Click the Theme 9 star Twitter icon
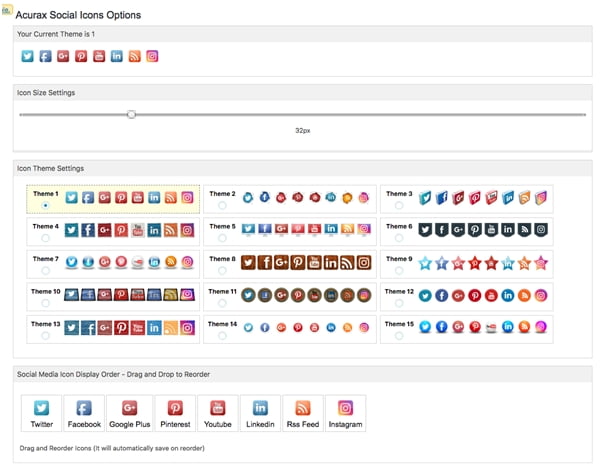 coord(425,263)
